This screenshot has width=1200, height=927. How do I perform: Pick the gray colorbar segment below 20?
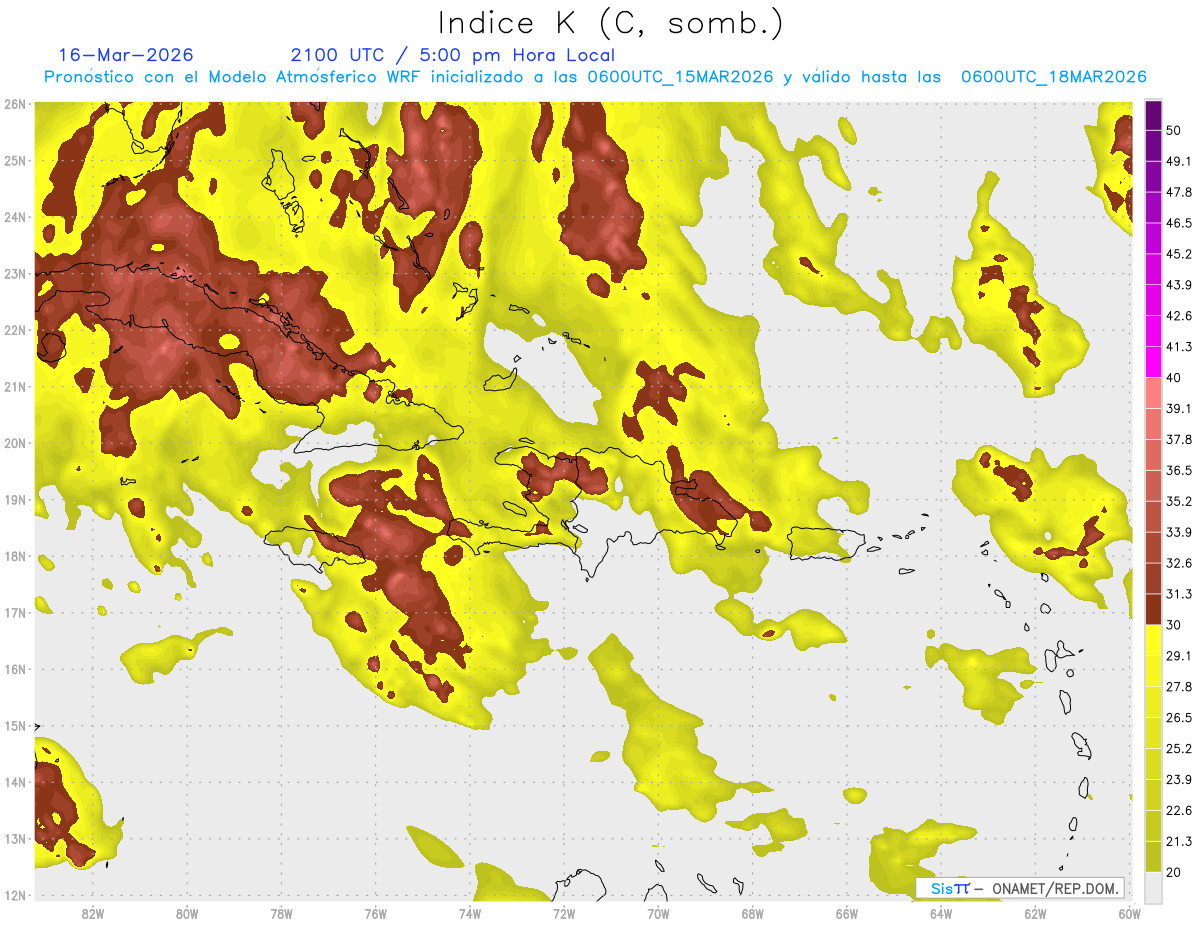click(x=1153, y=886)
